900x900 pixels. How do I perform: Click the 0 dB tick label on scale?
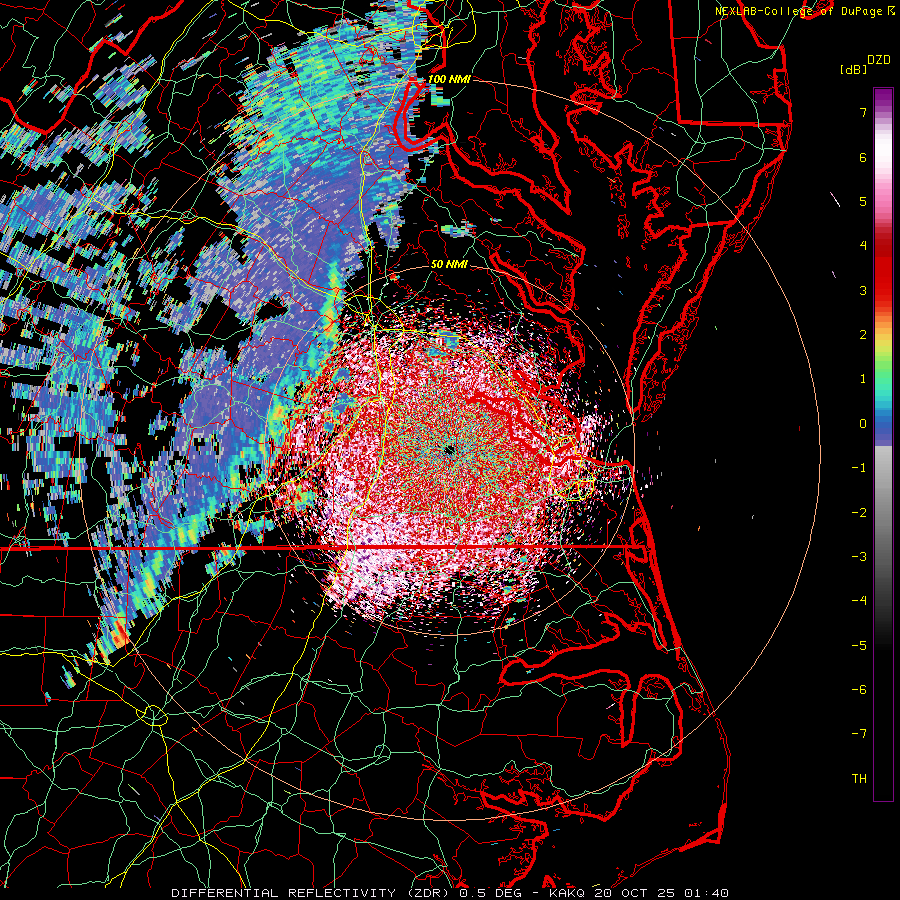point(863,424)
